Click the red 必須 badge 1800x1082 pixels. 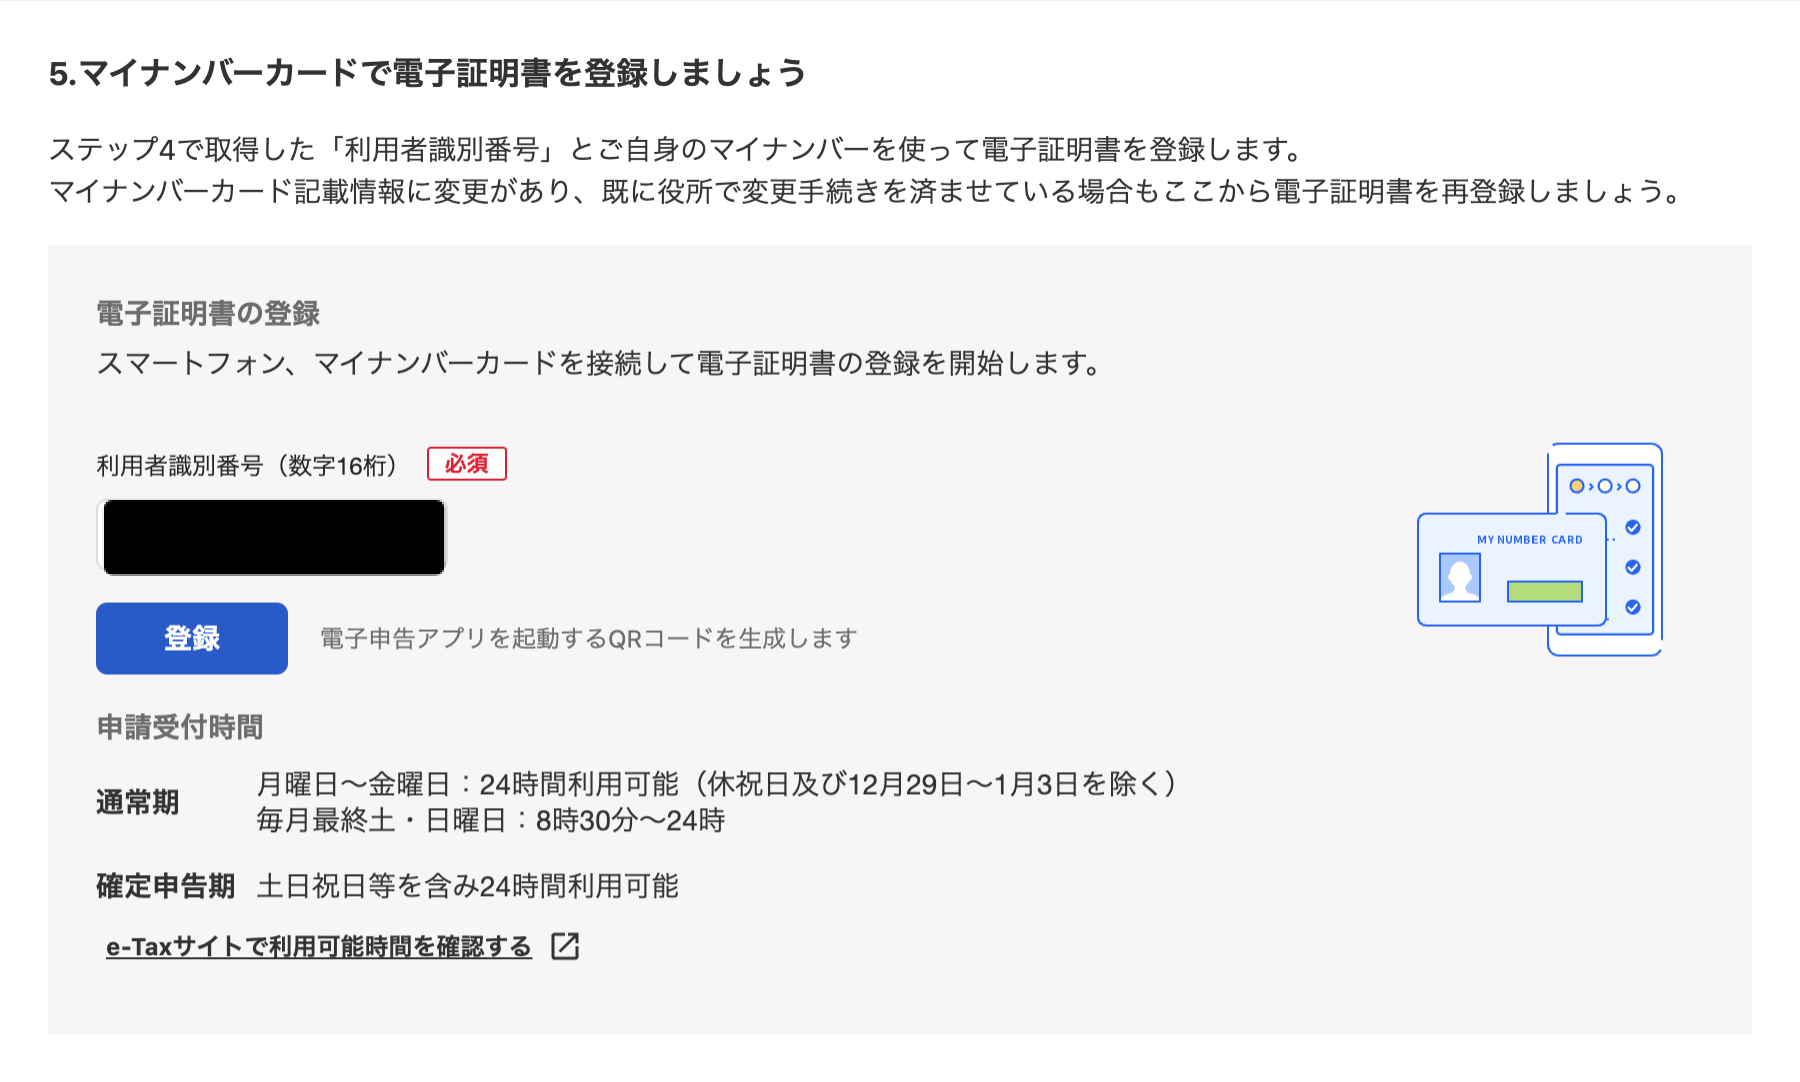point(467,464)
